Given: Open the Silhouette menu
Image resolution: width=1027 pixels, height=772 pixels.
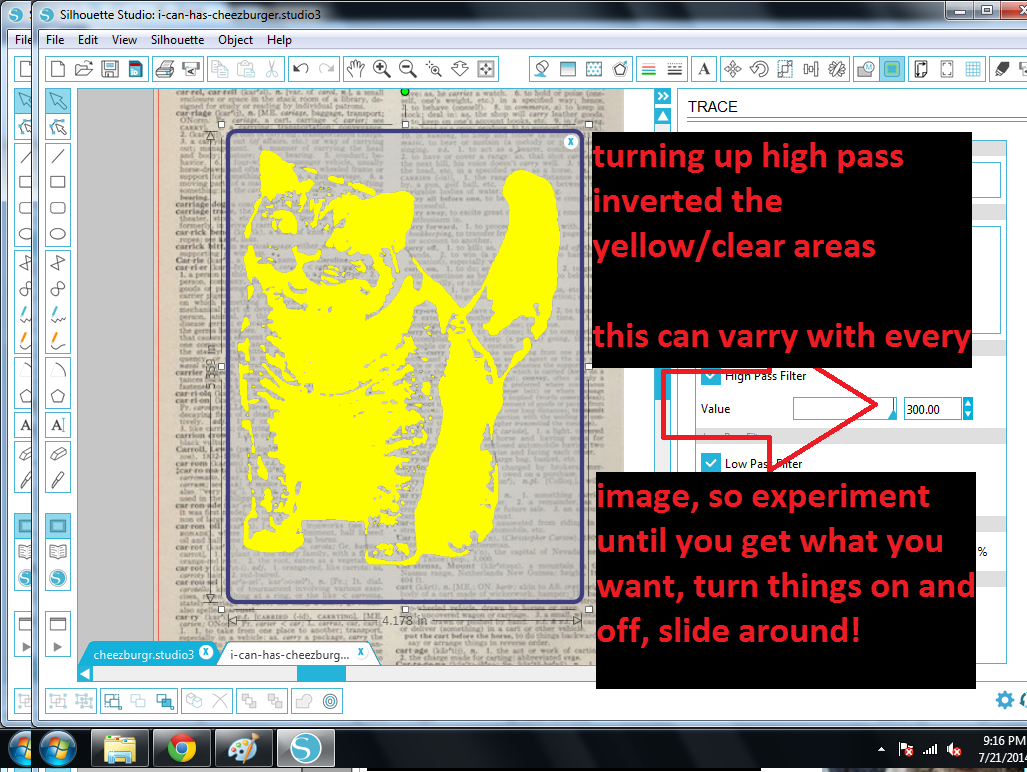Looking at the screenshot, I should tap(177, 39).
